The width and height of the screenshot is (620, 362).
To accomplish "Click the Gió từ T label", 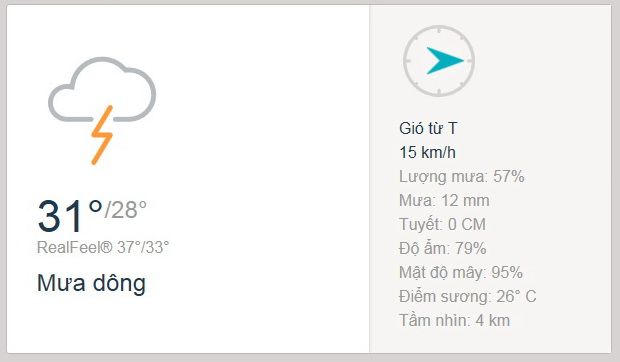I will [x=428, y=128].
